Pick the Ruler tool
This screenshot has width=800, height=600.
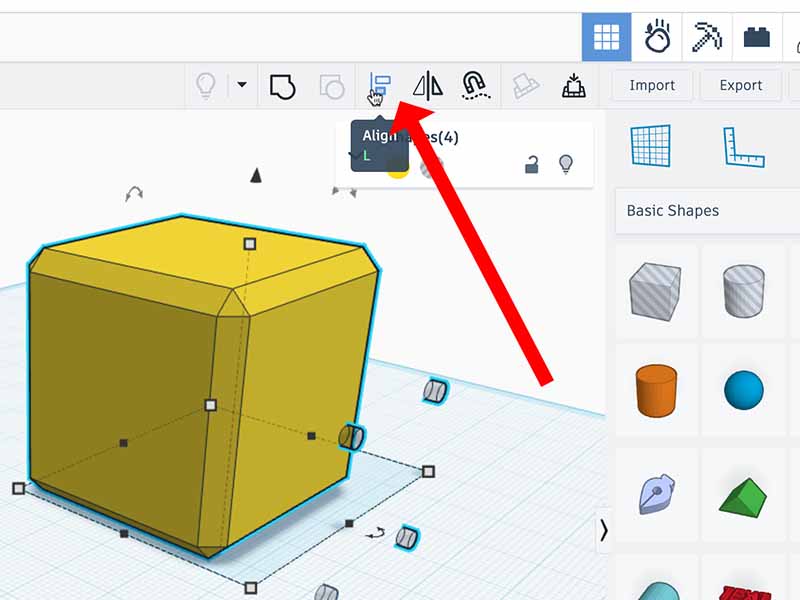743,147
